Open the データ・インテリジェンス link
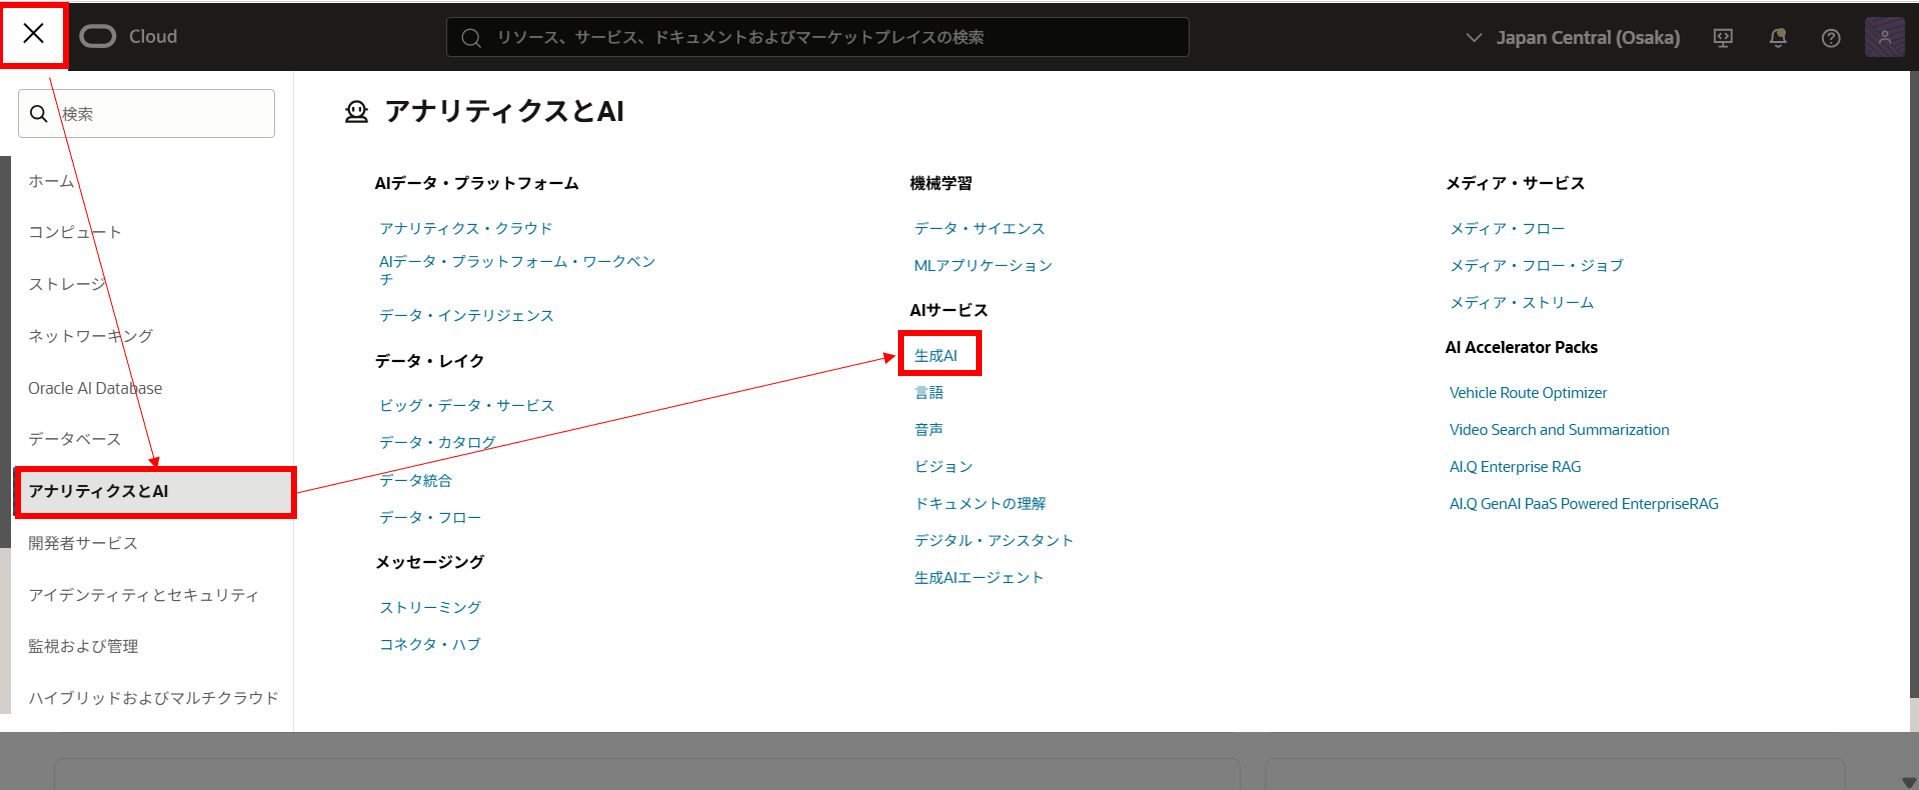The width and height of the screenshot is (1919, 790). click(x=466, y=315)
